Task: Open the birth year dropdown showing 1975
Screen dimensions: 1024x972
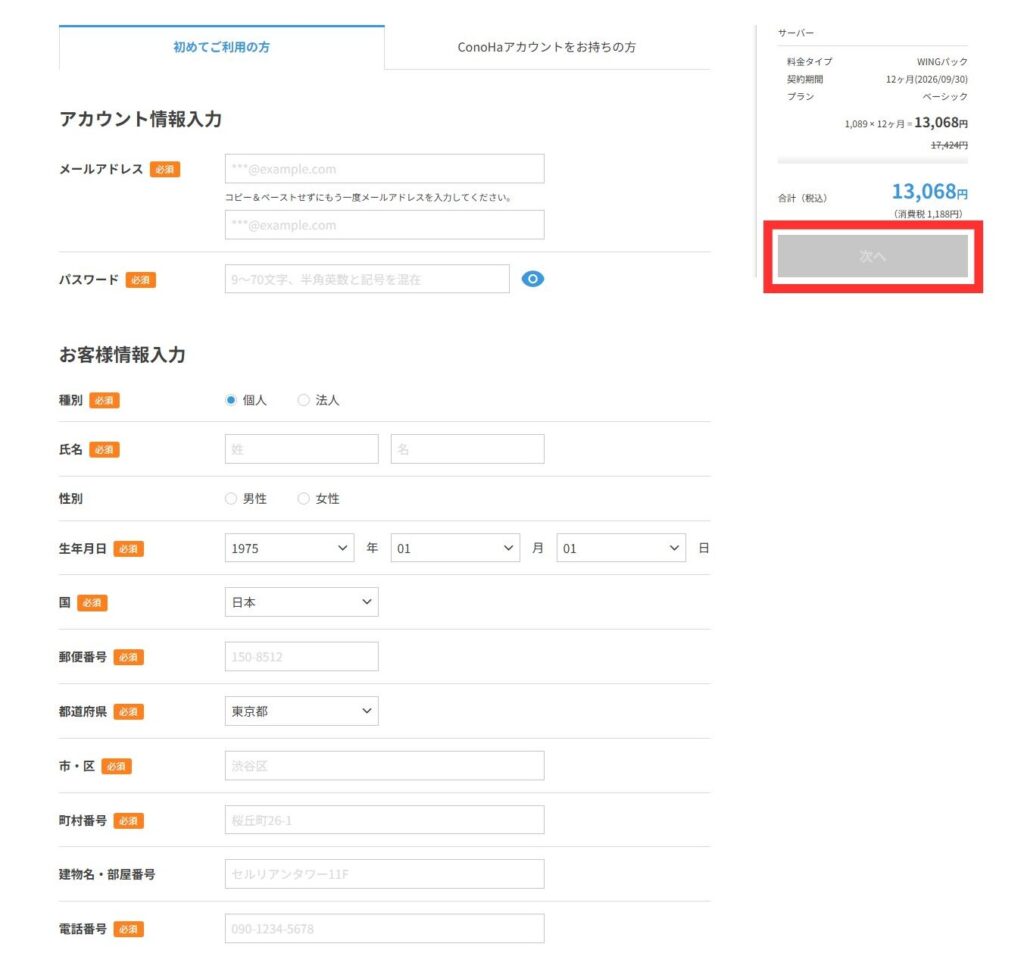Action: [289, 547]
